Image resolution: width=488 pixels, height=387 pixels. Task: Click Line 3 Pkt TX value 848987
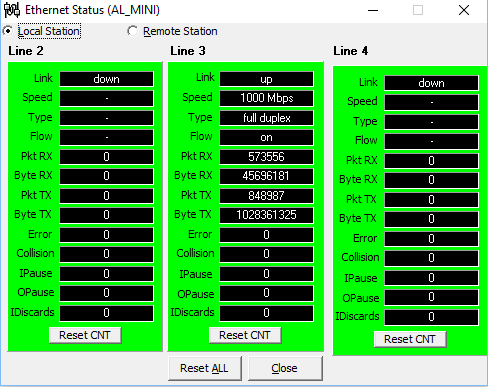pos(266,196)
